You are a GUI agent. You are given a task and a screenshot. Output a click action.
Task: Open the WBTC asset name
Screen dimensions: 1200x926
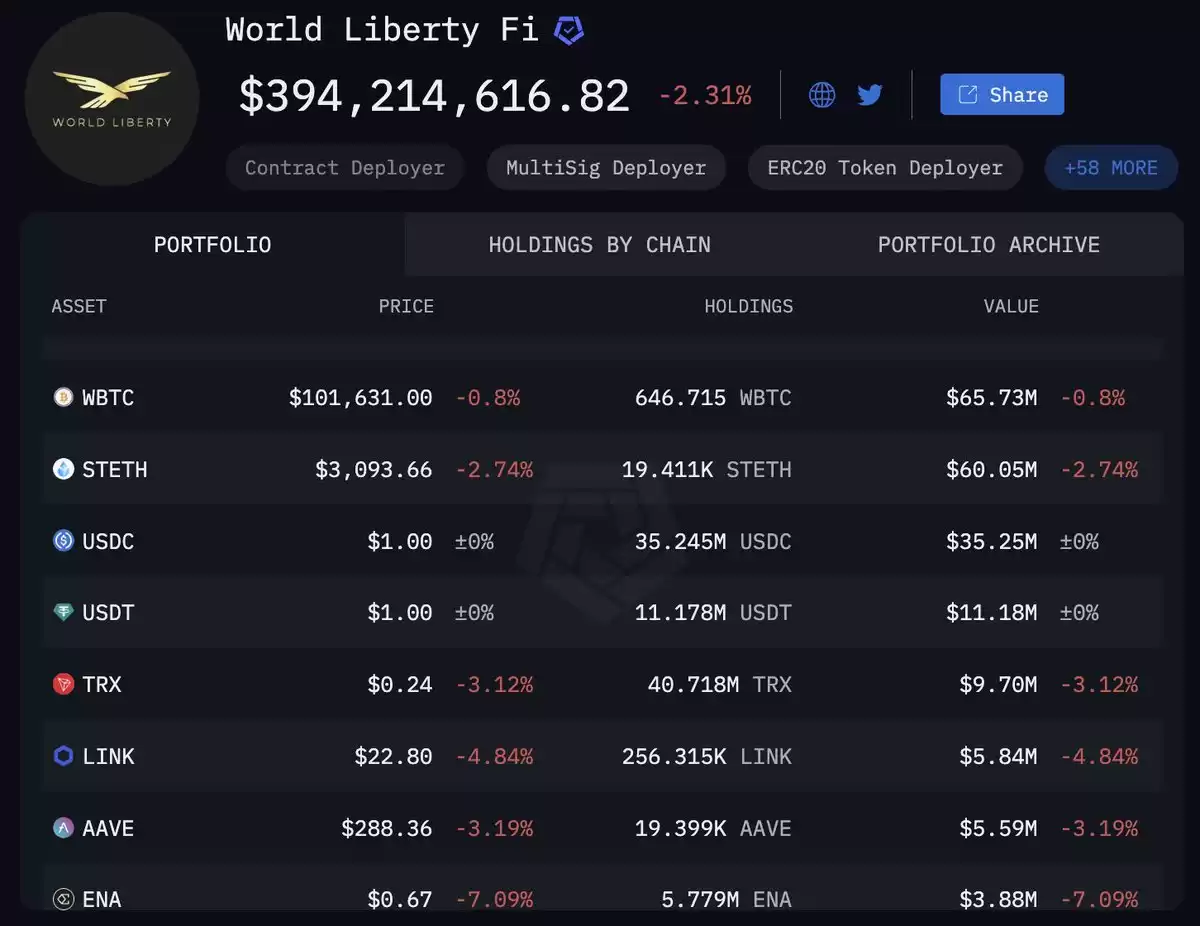(x=108, y=397)
